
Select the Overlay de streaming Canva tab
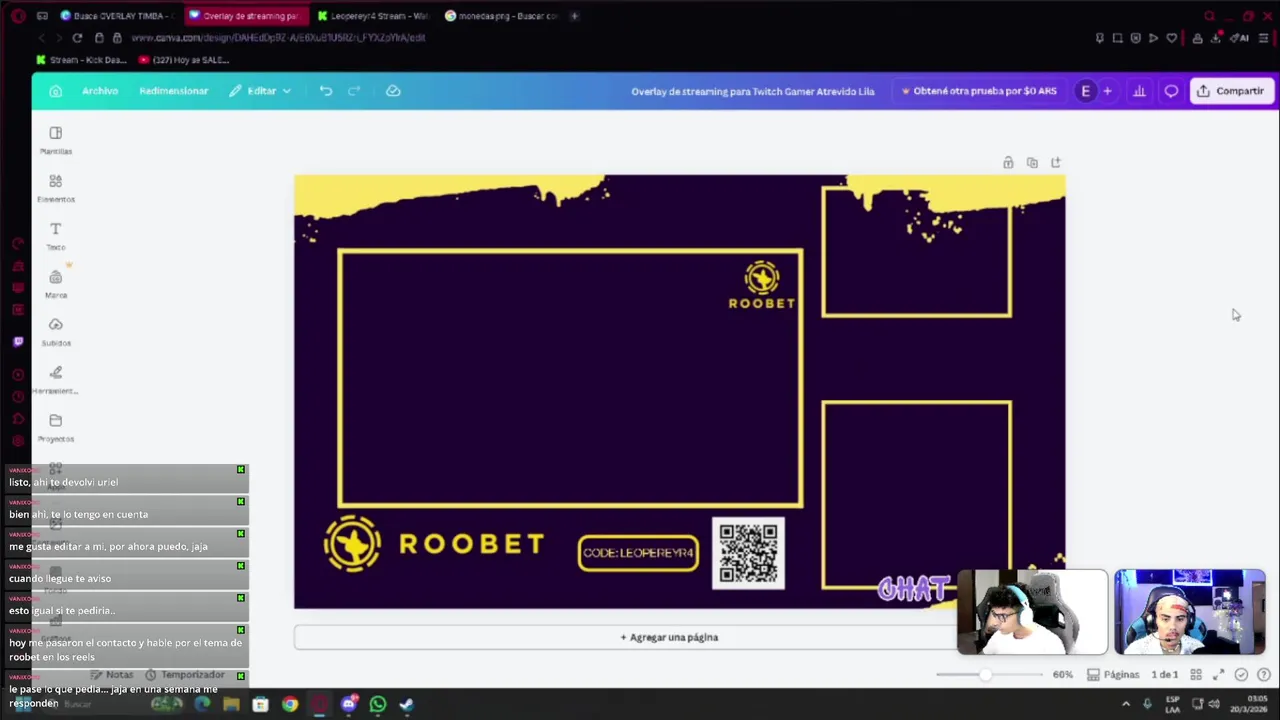246,16
